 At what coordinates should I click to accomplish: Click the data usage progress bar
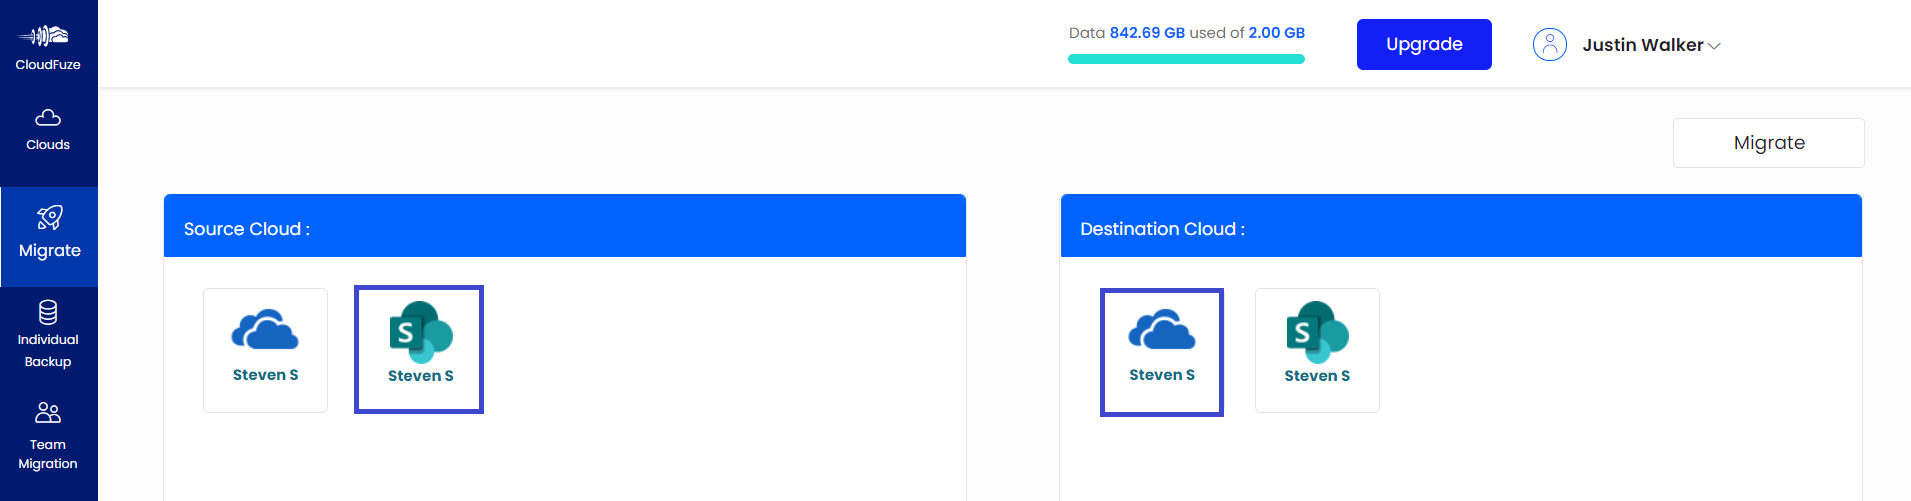click(x=1186, y=59)
